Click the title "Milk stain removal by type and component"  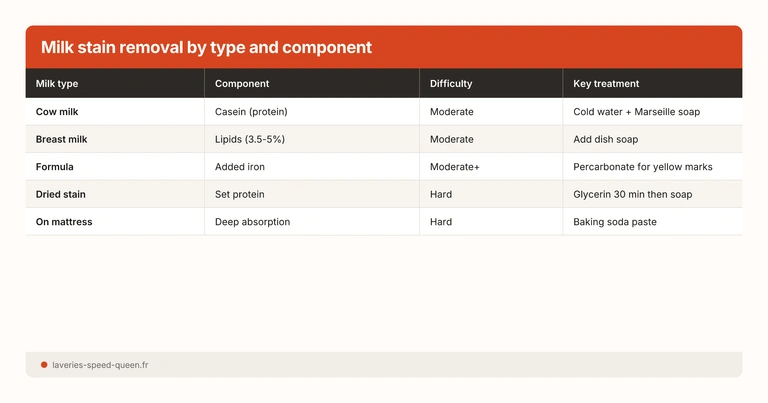(206, 47)
